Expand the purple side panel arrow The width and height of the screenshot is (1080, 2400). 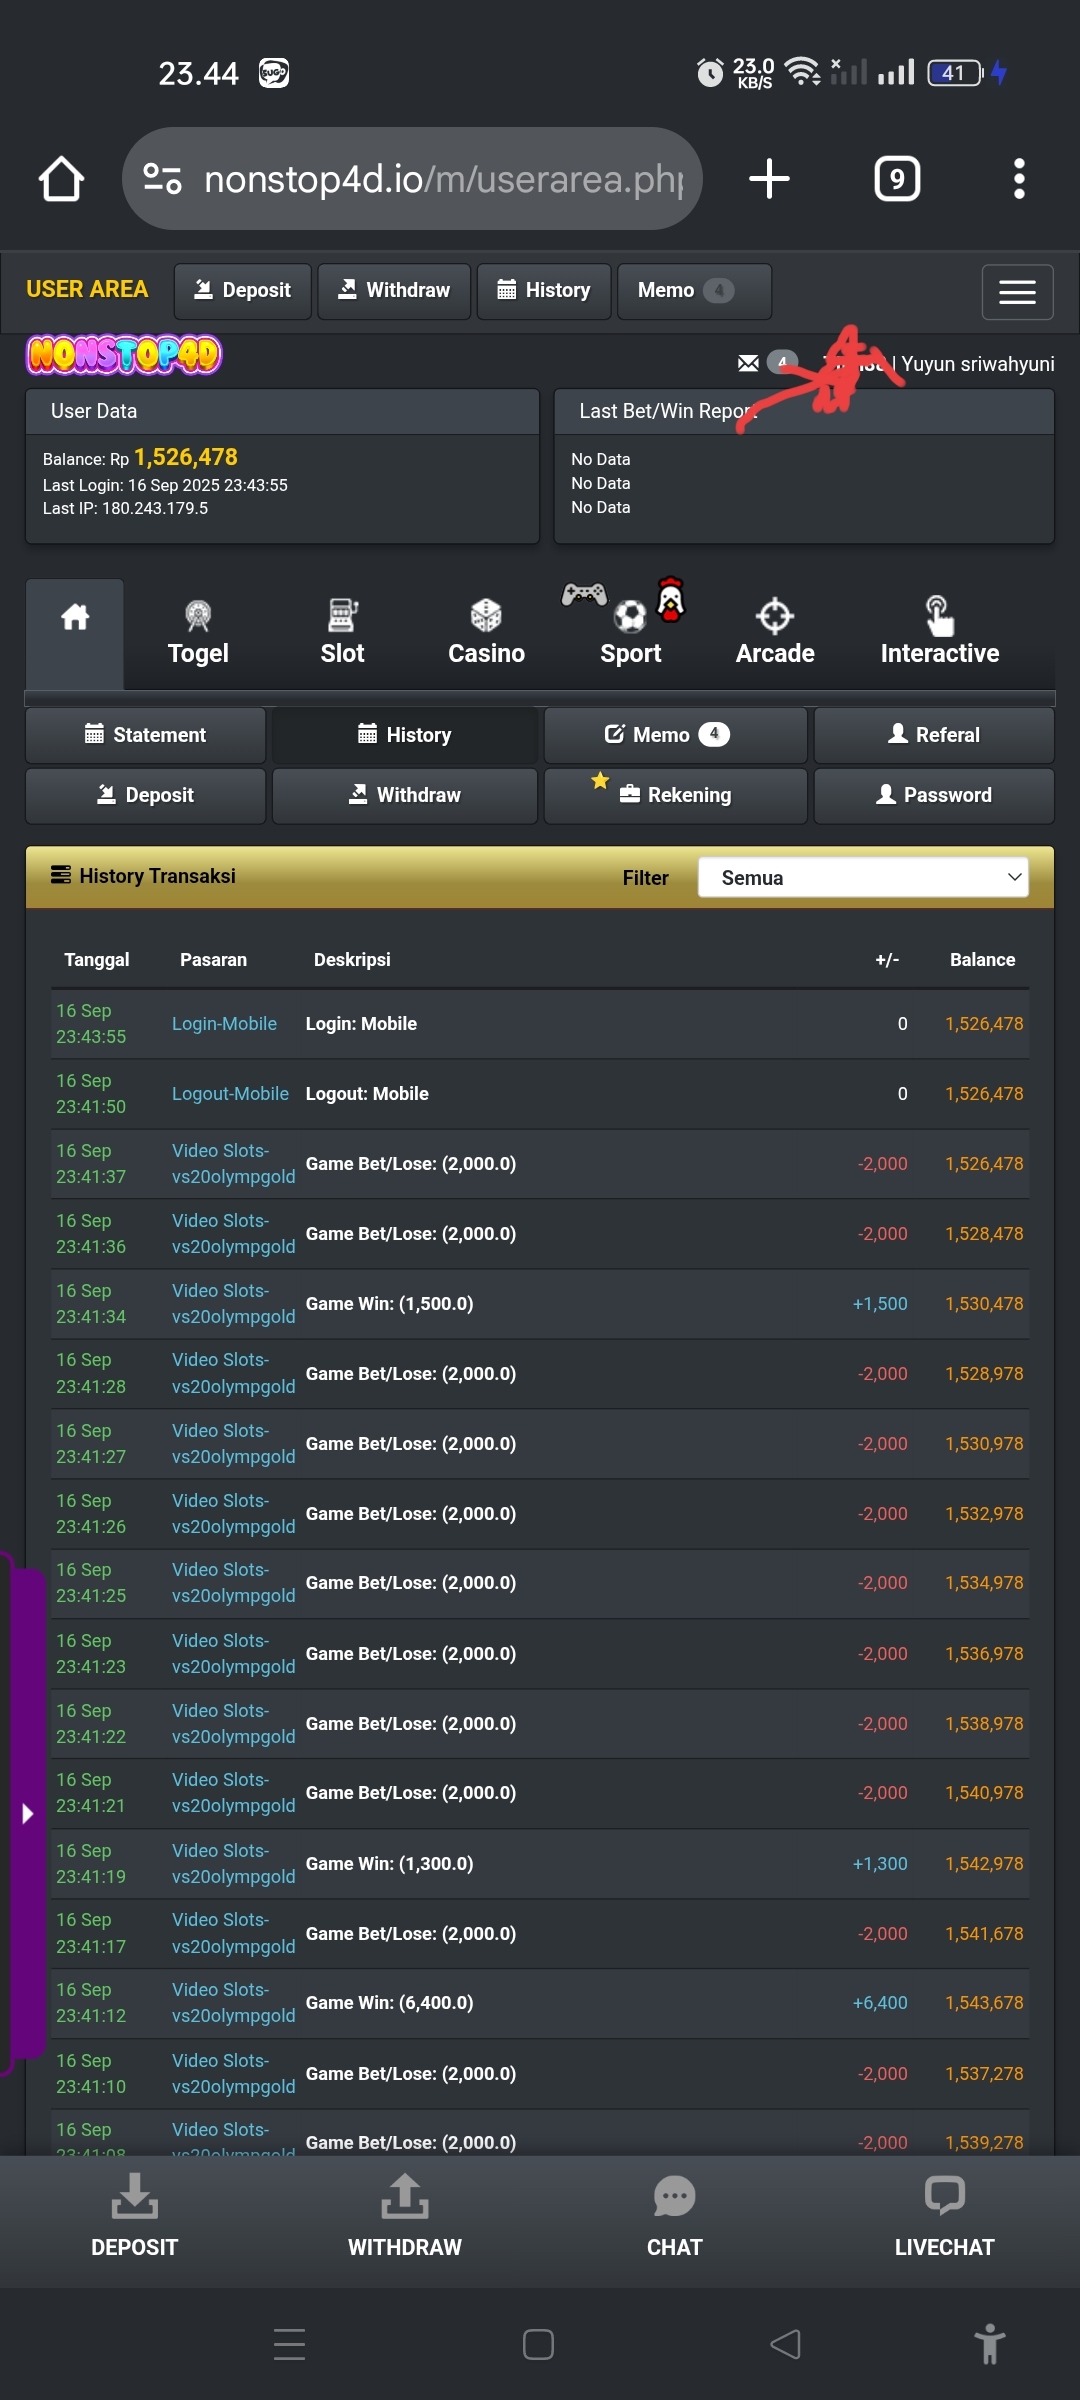click(x=27, y=1813)
